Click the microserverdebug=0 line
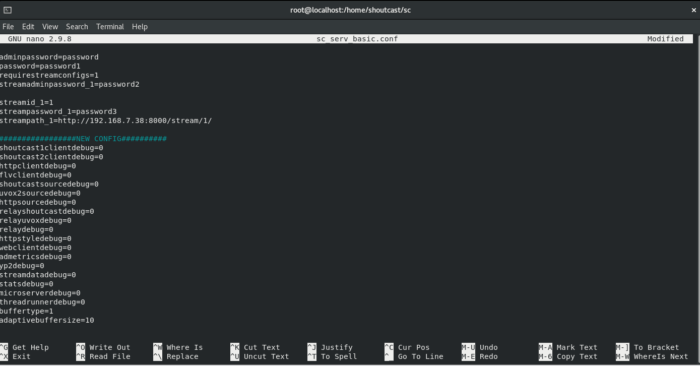Image resolution: width=700 pixels, height=366 pixels. click(x=40, y=293)
